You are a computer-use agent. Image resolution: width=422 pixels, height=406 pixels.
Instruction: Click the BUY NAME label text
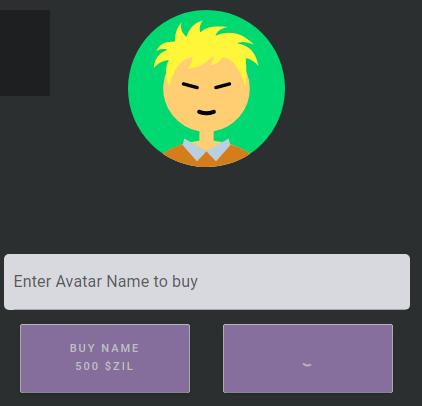(104, 348)
